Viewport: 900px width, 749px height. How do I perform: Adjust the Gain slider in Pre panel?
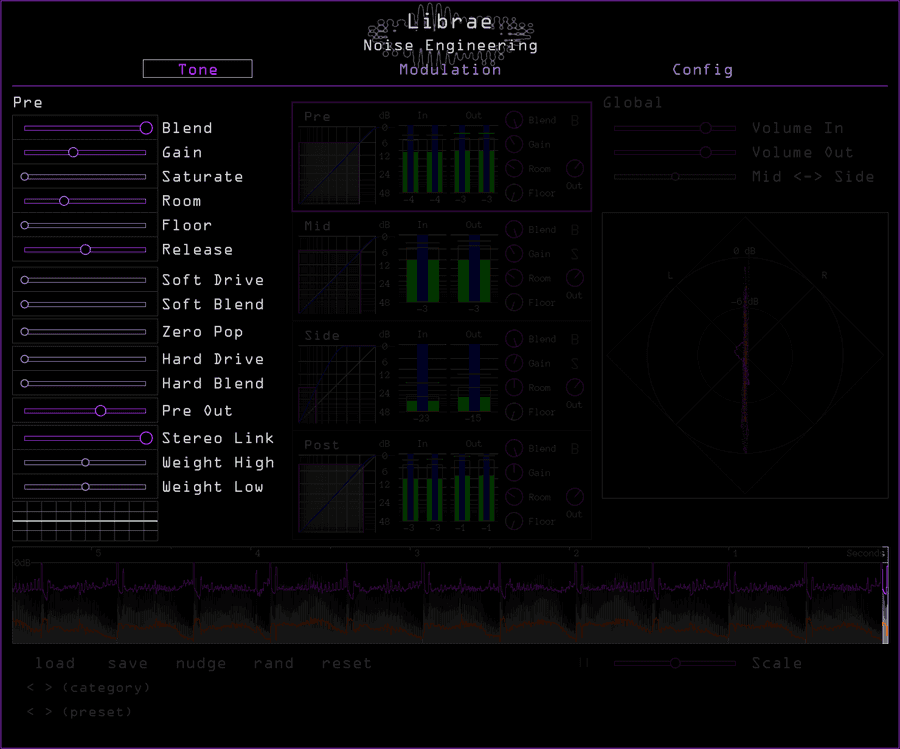point(85,152)
